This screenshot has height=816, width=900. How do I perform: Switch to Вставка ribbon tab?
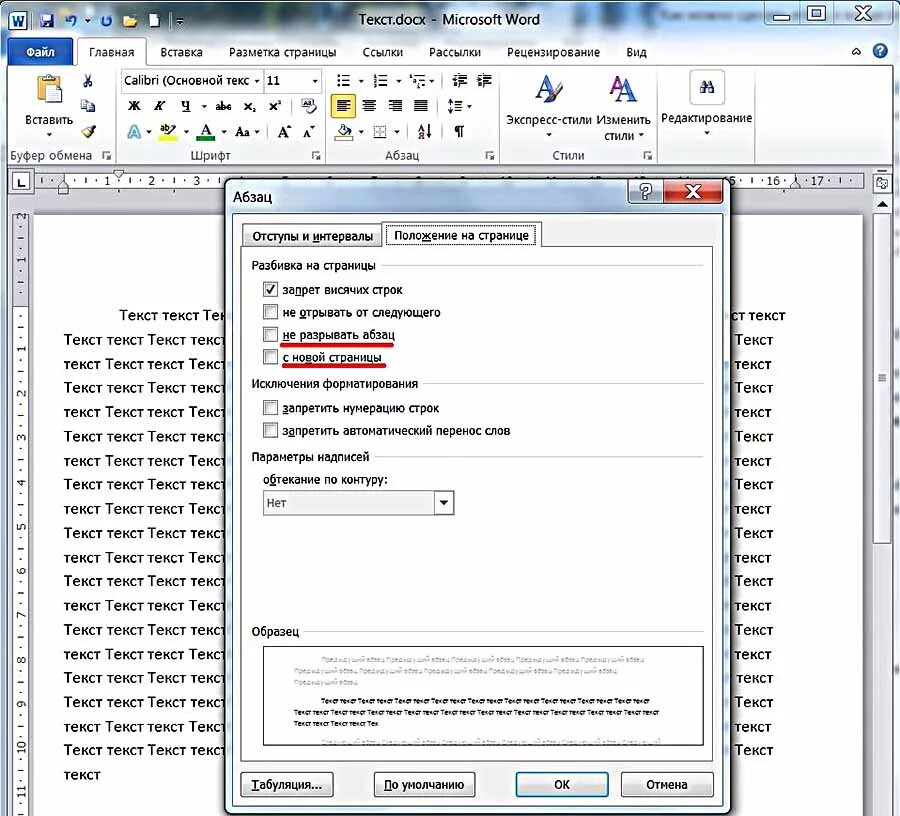click(x=181, y=52)
